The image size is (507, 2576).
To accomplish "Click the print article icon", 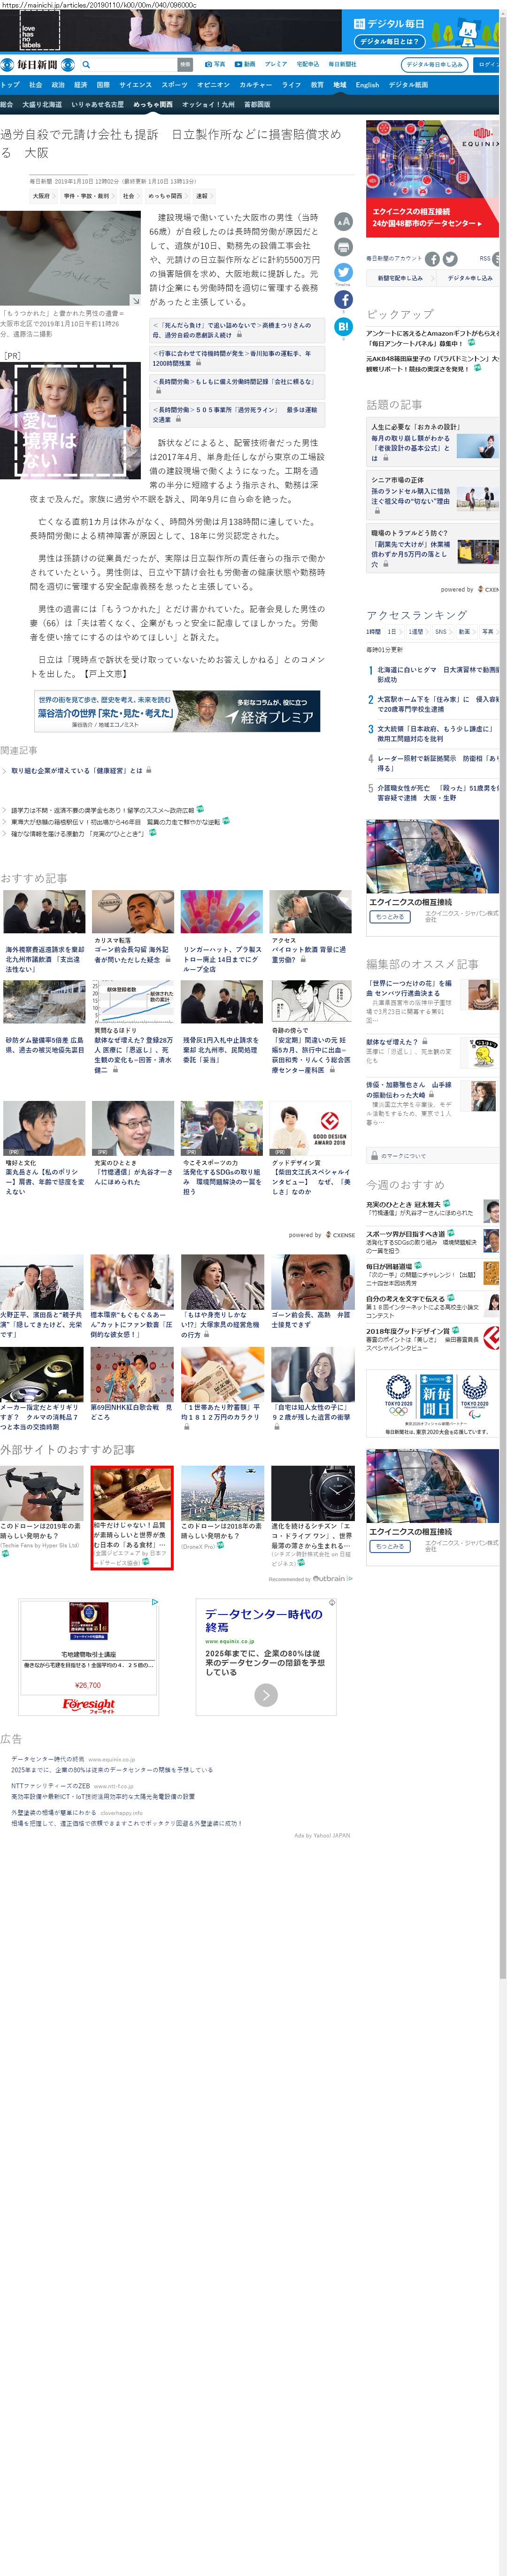I will pos(343,247).
